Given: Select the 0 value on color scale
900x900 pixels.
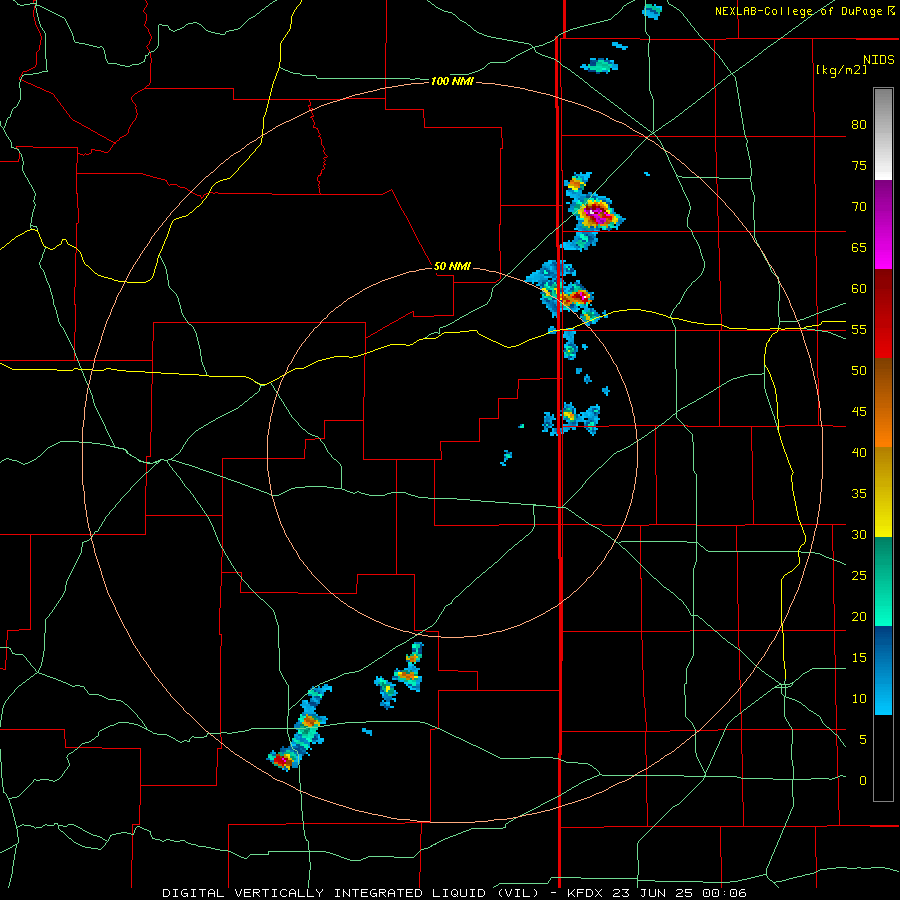Looking at the screenshot, I should coord(863,781).
